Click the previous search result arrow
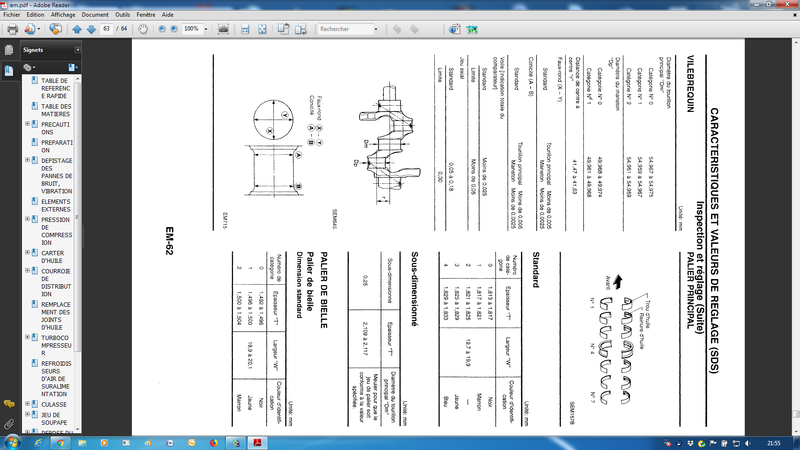 (397, 29)
